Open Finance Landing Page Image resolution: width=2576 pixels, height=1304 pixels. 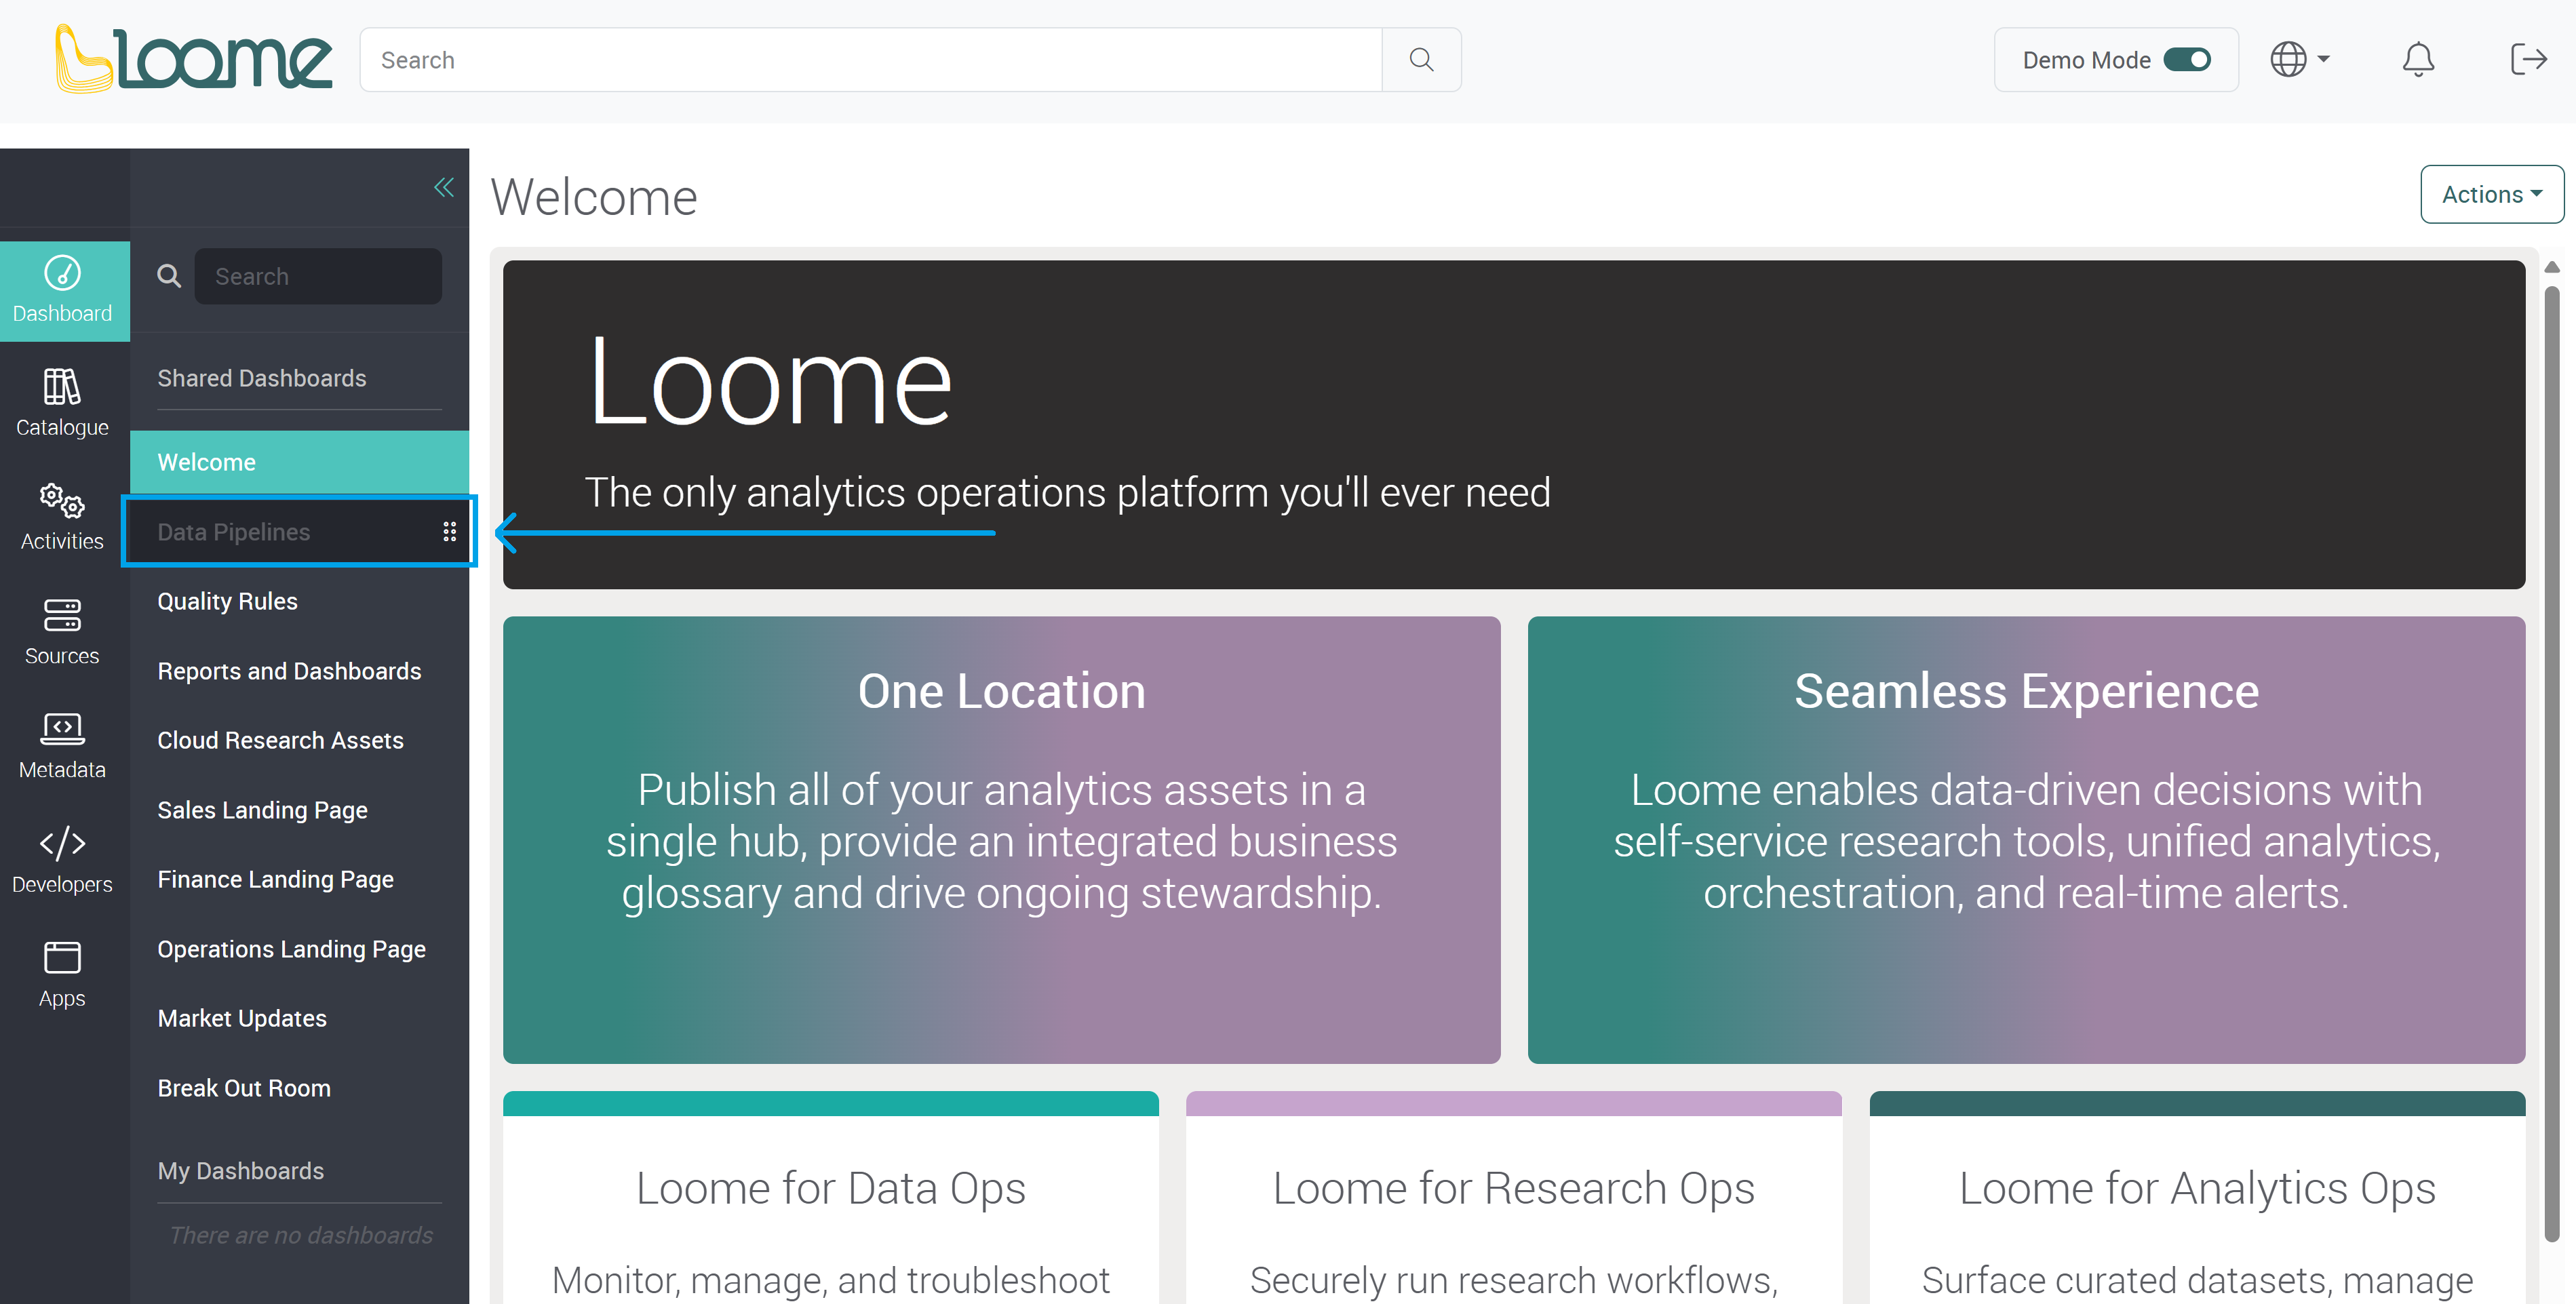(299, 879)
